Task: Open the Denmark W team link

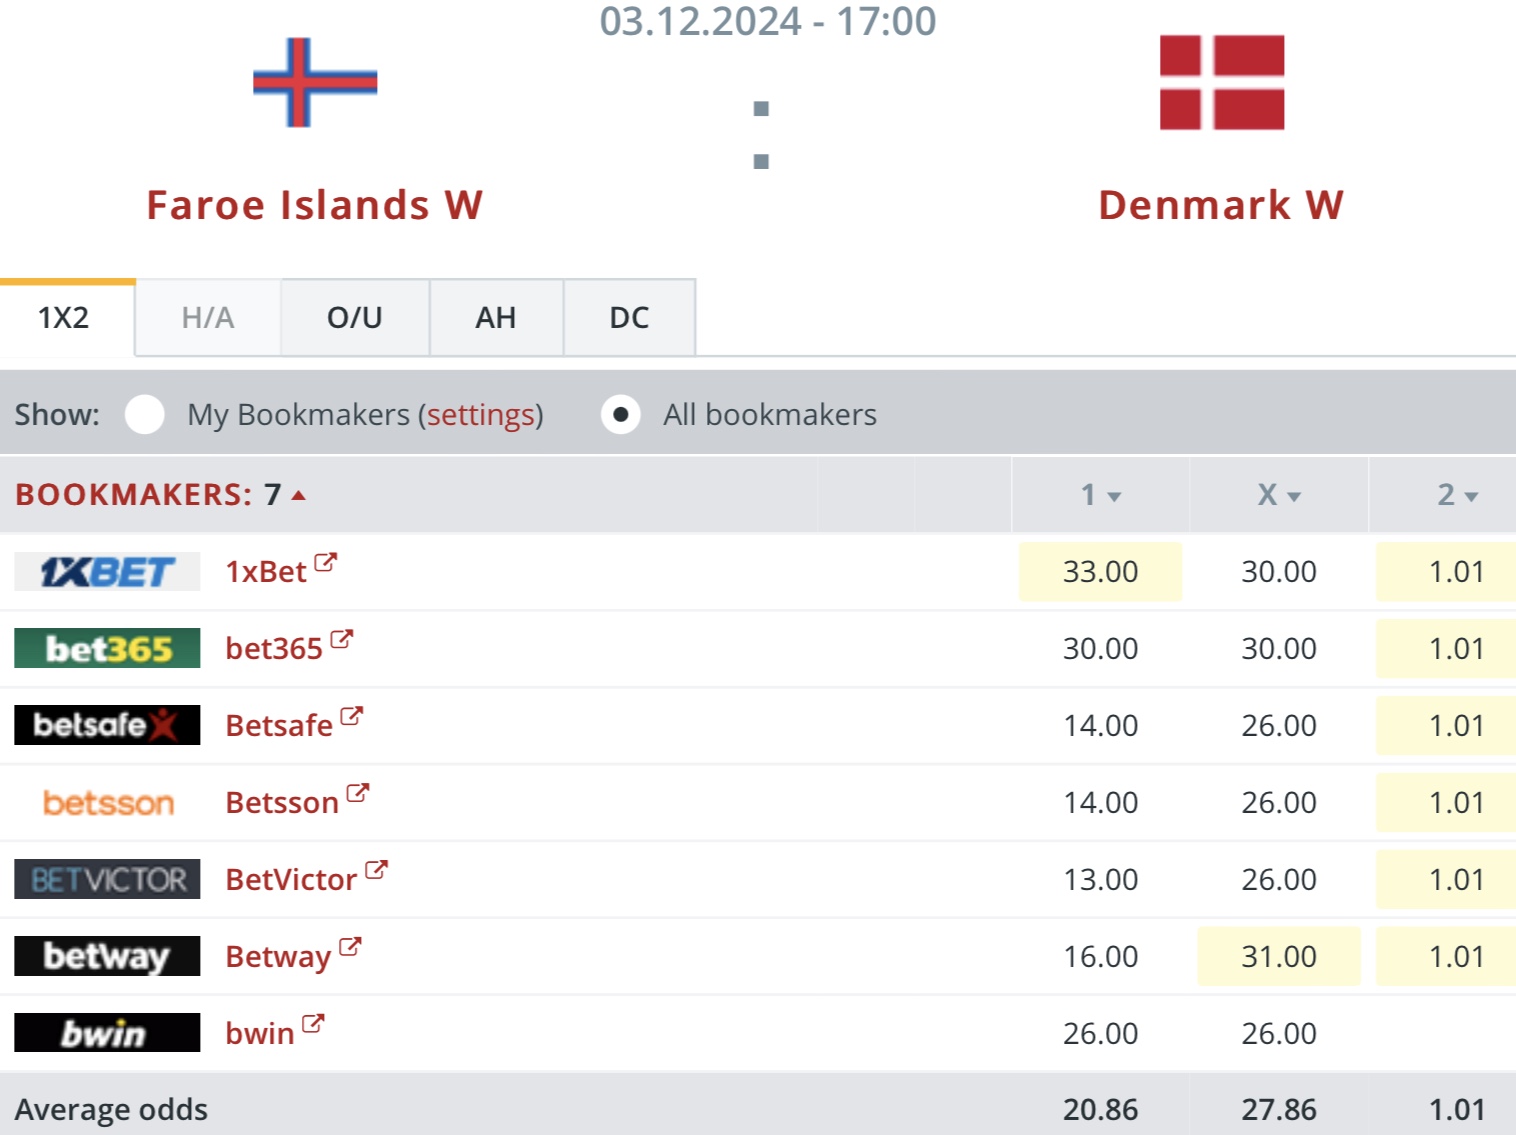Action: click(x=1221, y=205)
